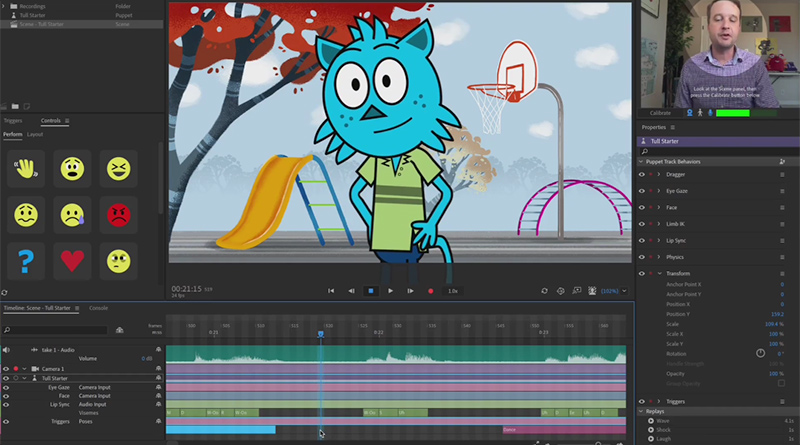Trigger the red angry face emoji
This screenshot has height=445, width=800.
tap(119, 214)
